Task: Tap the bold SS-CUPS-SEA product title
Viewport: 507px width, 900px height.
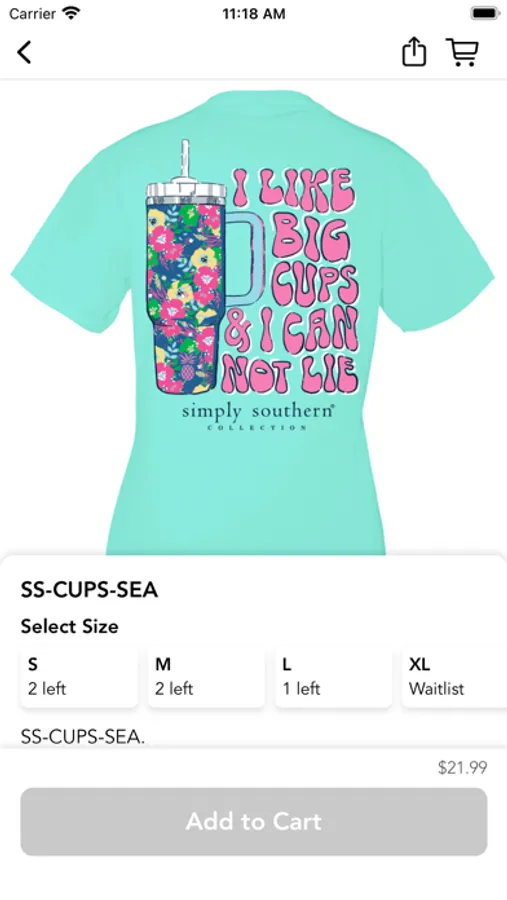Action: pos(89,590)
